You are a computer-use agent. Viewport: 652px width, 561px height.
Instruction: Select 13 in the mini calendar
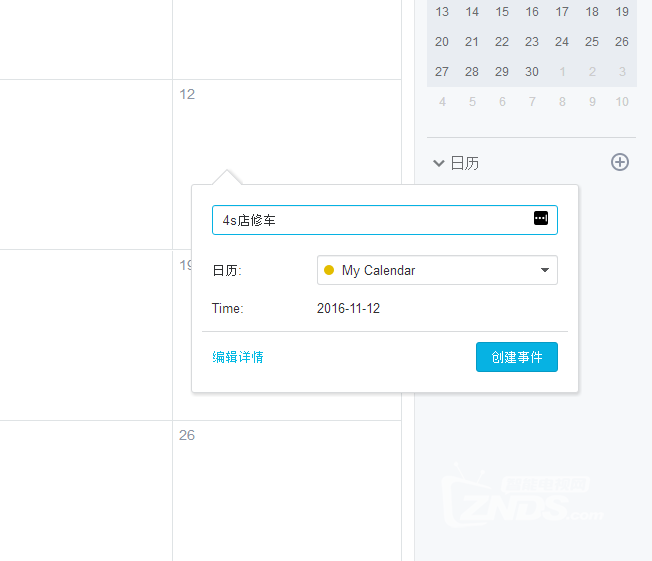[442, 12]
